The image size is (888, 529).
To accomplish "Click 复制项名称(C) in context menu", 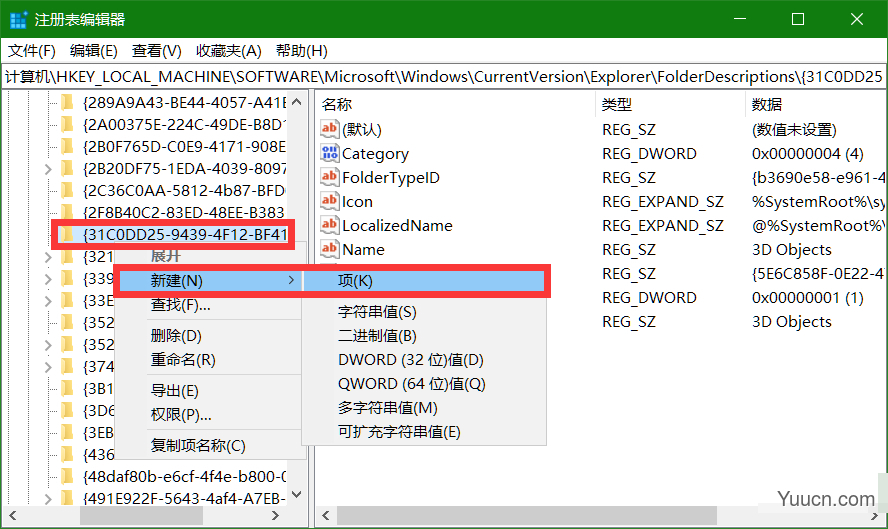I will (197, 445).
